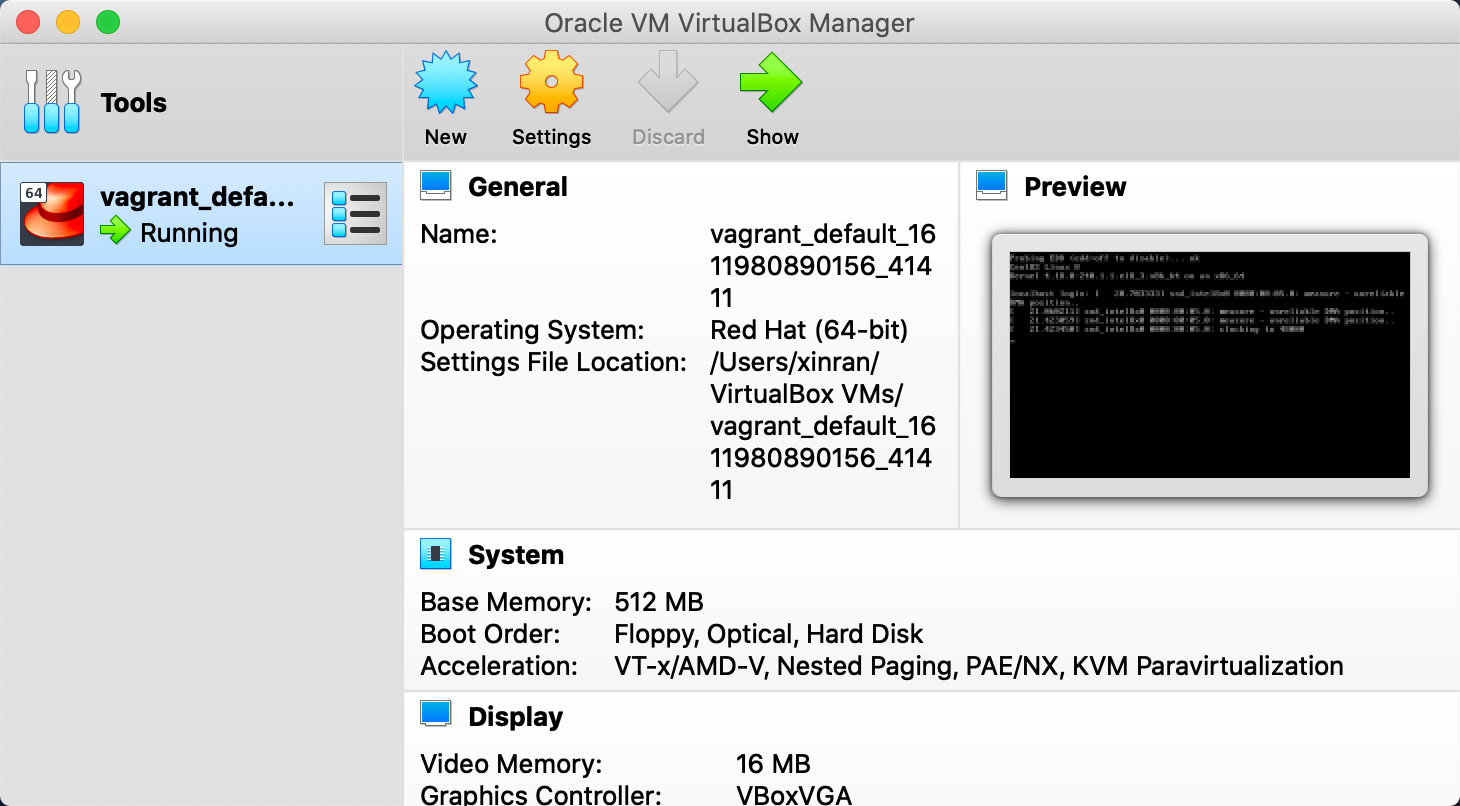Click the Running status text
This screenshot has width=1460, height=806.
(x=189, y=233)
